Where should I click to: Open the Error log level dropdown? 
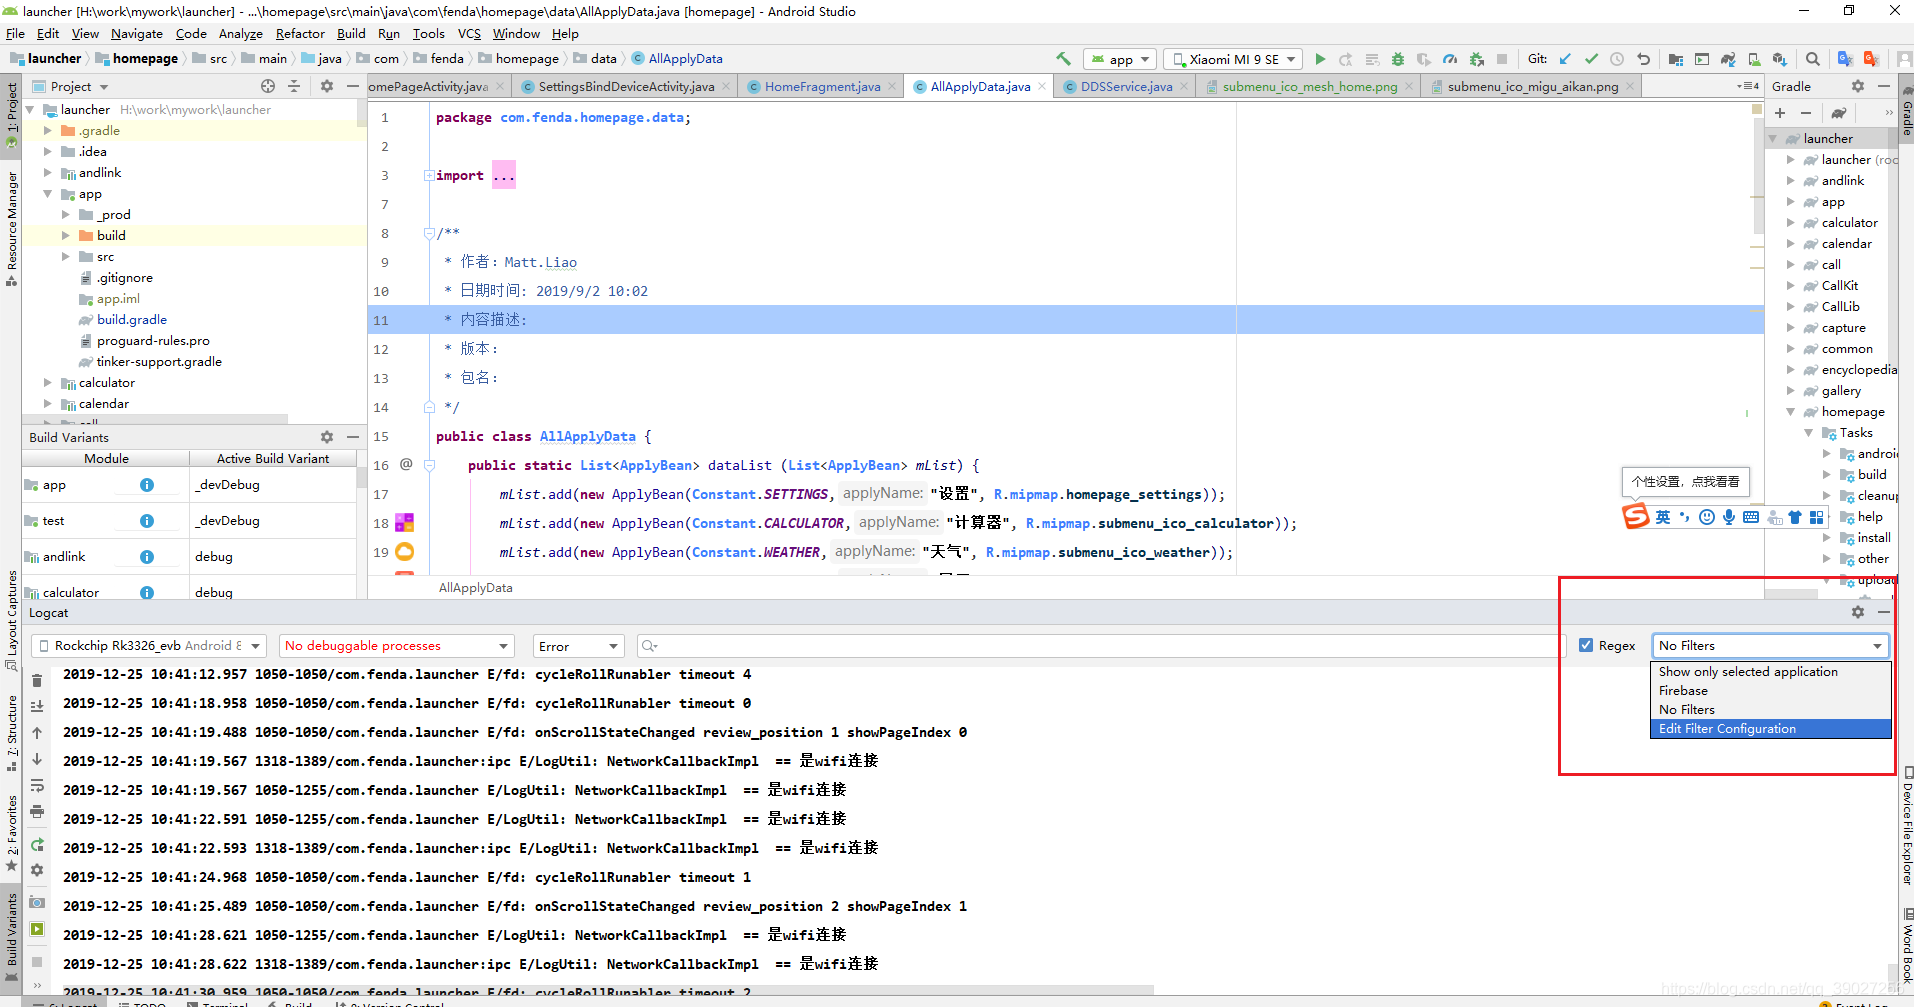579,646
